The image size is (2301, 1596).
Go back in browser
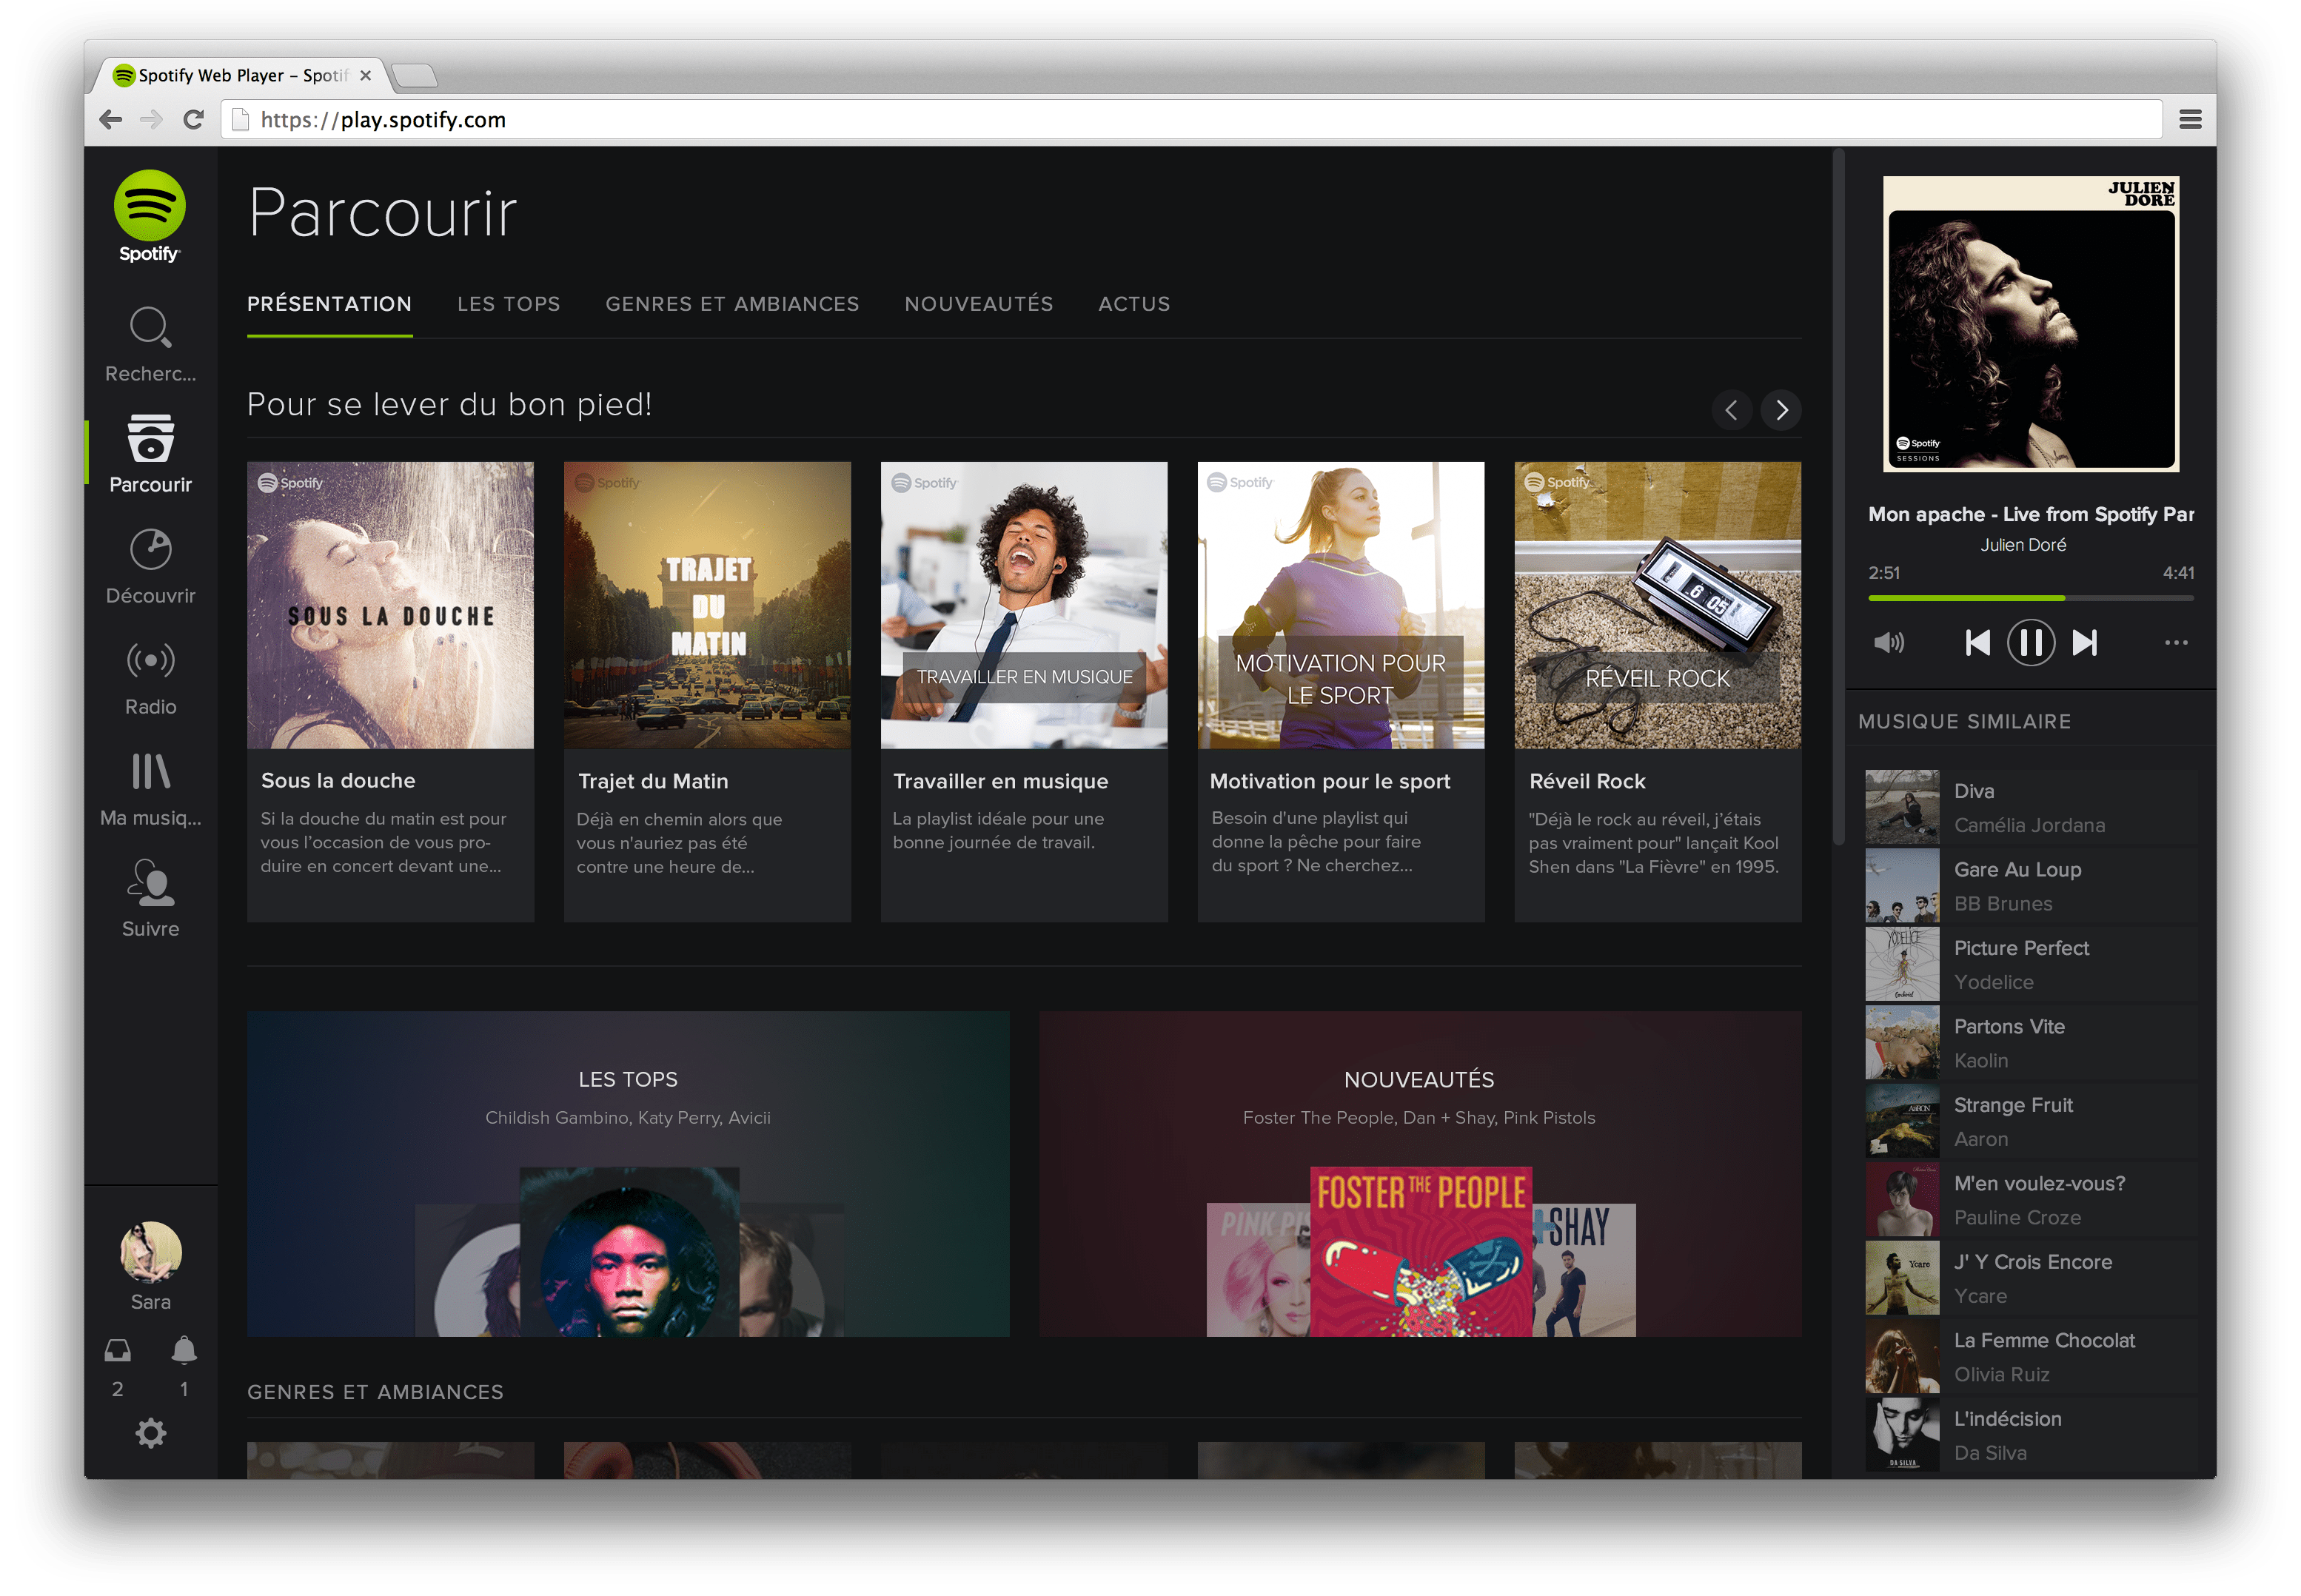(111, 120)
